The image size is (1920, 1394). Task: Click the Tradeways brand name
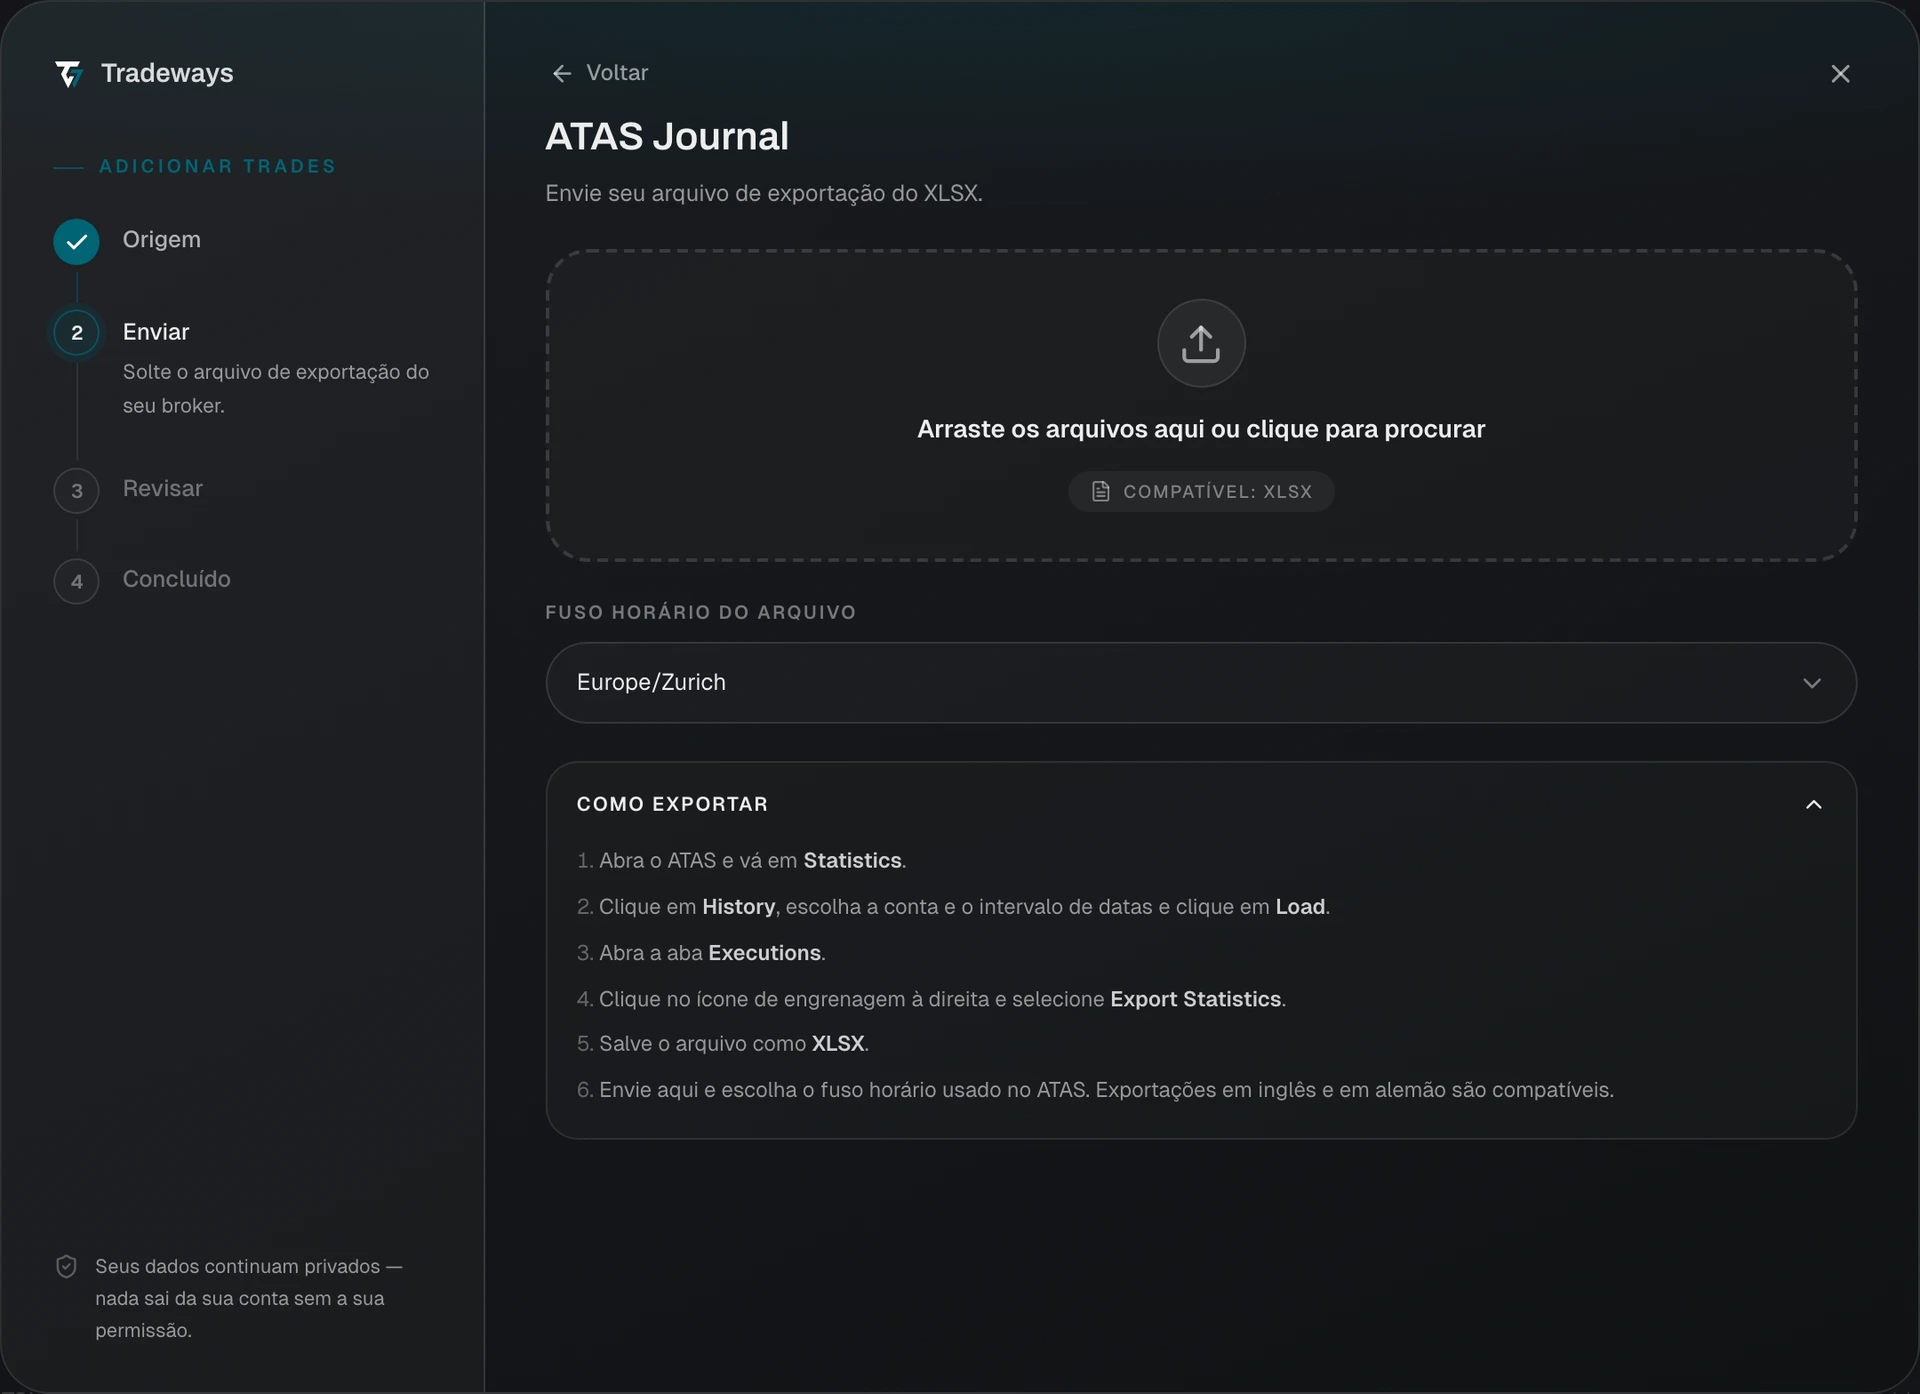pyautogui.click(x=167, y=73)
